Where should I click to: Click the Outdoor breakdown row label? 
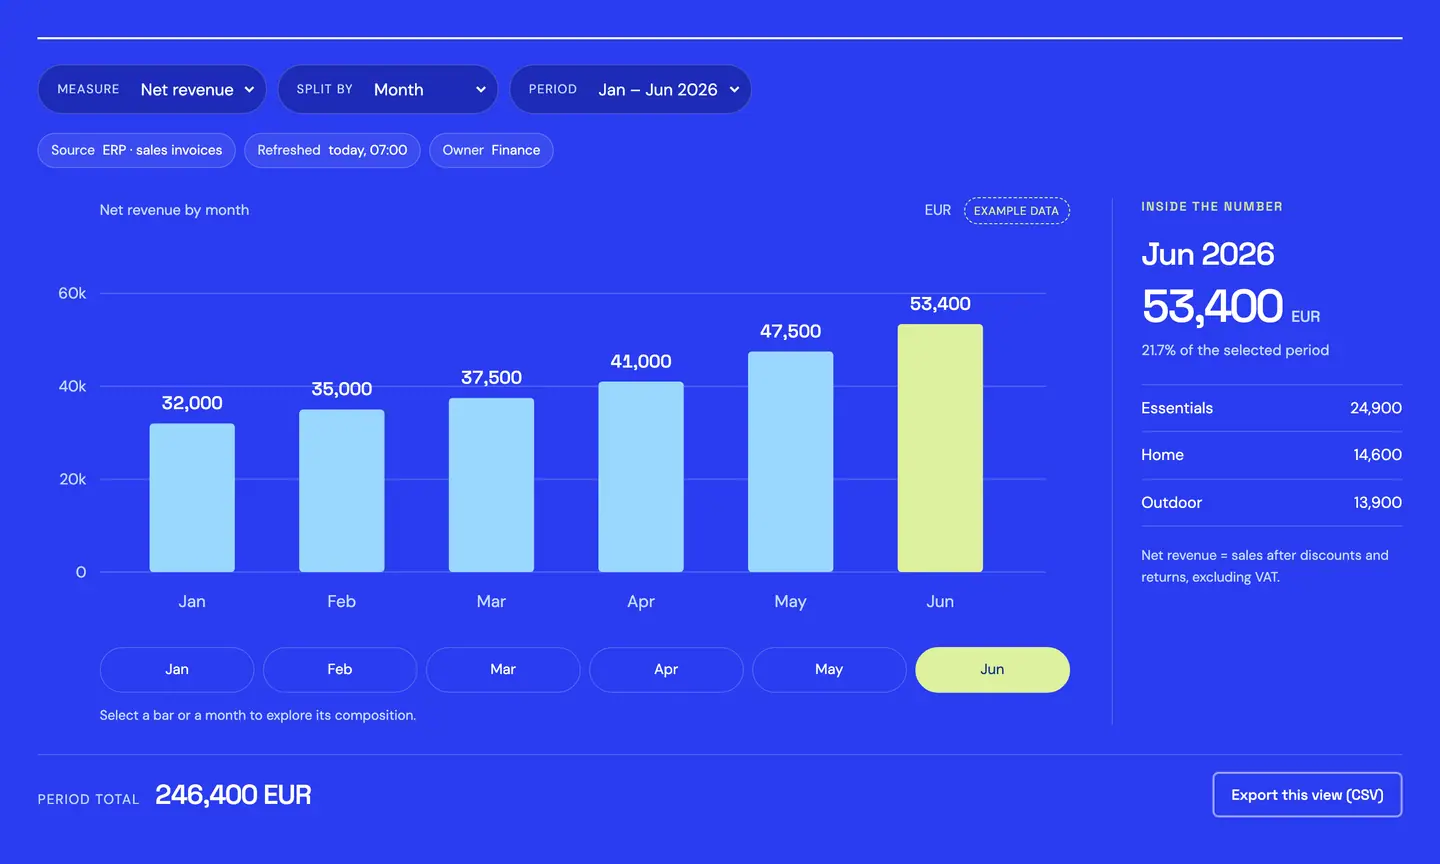(x=1171, y=503)
